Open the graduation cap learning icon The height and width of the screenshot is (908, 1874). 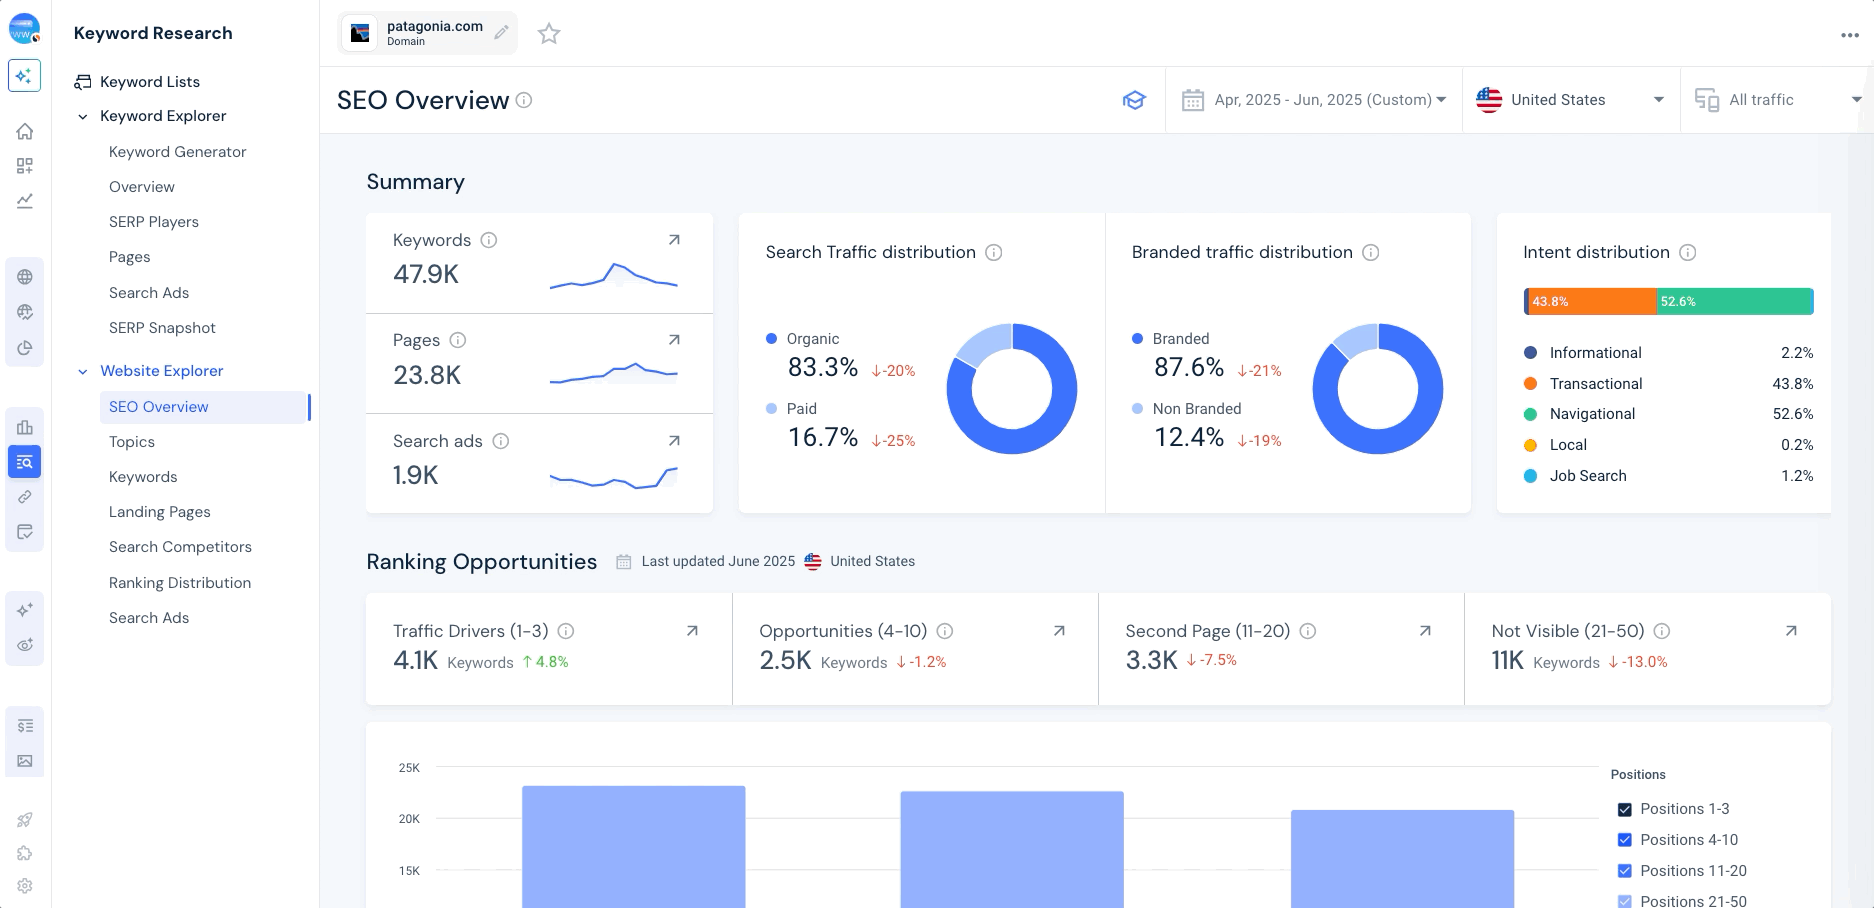coord(1133,100)
